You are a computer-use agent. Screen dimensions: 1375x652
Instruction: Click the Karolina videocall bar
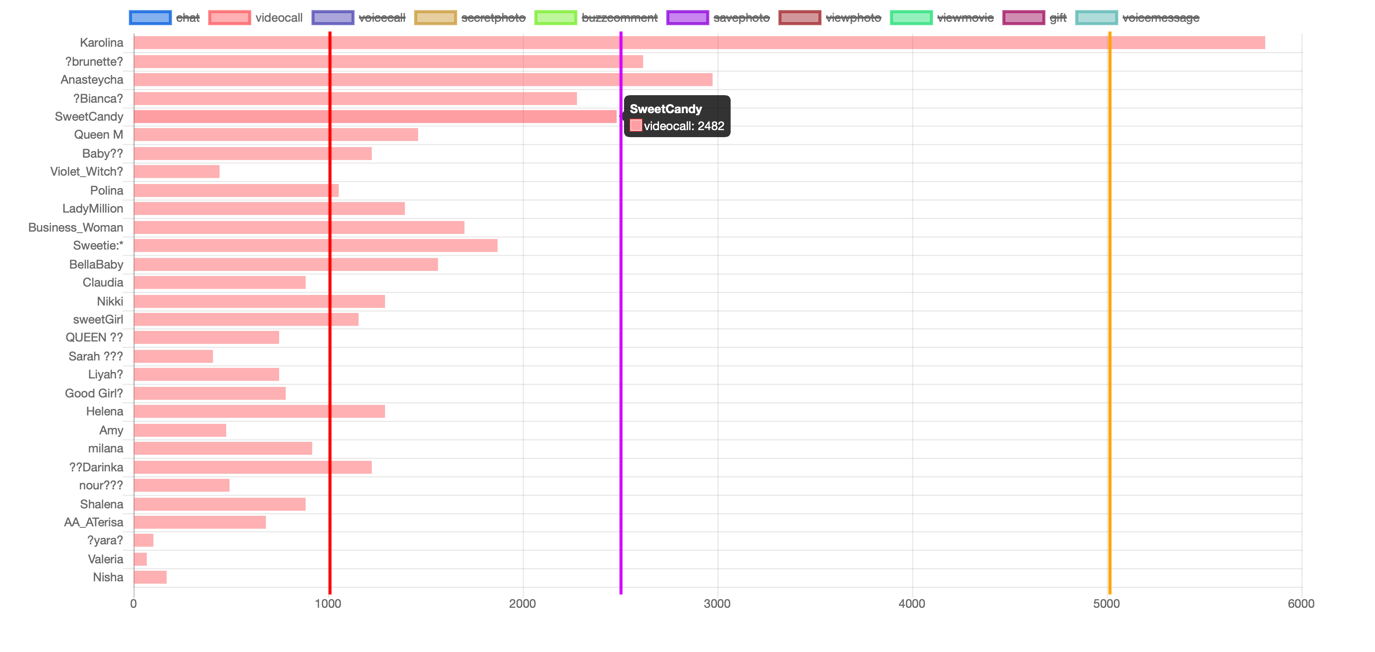(699, 43)
